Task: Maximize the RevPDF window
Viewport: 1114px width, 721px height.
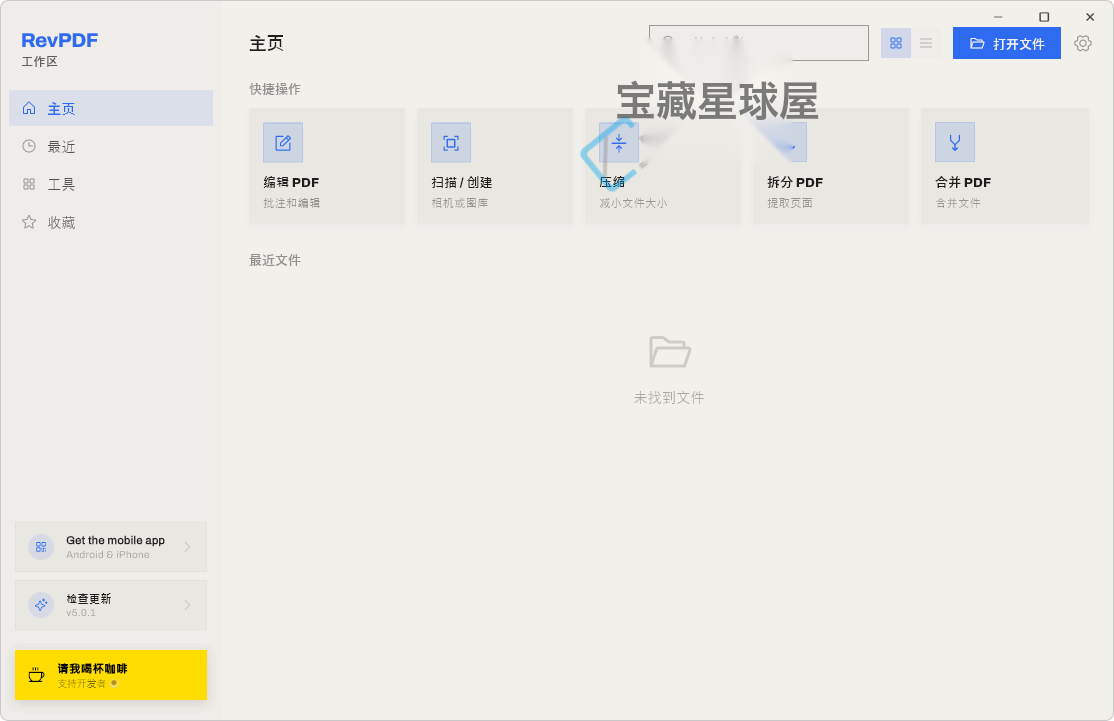Action: click(x=1044, y=17)
